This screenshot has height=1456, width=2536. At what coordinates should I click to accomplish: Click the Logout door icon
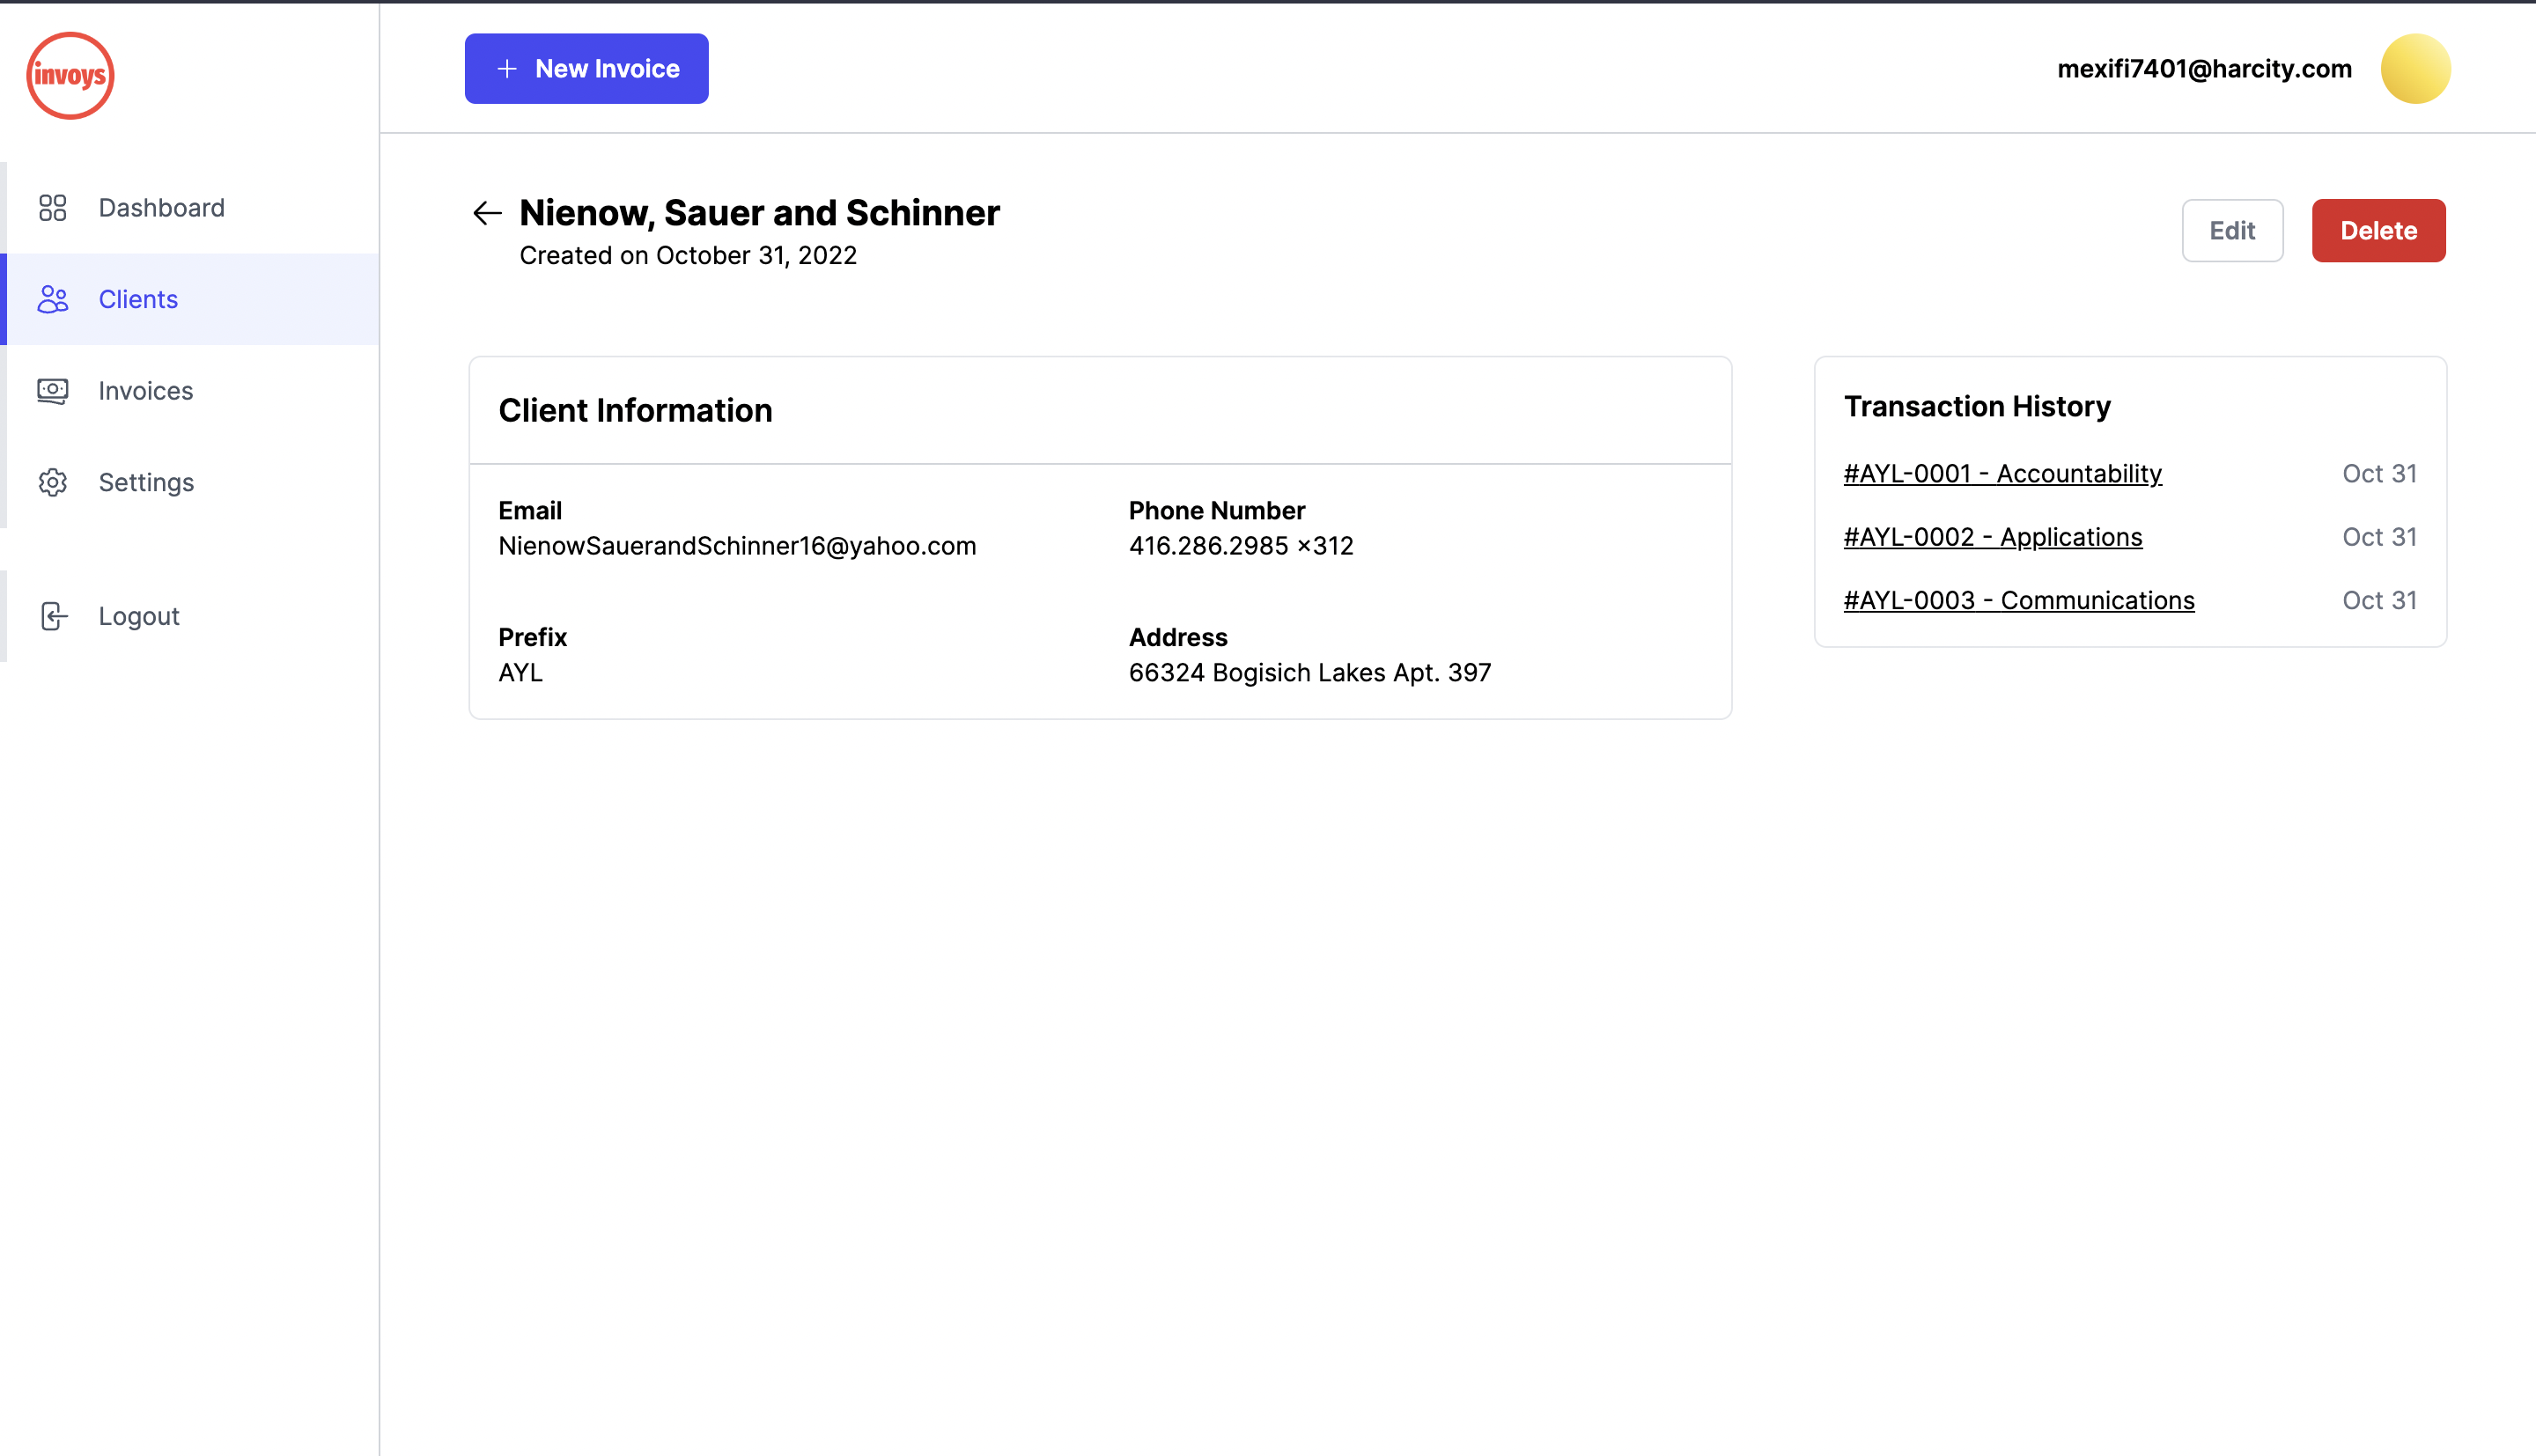coord(52,616)
